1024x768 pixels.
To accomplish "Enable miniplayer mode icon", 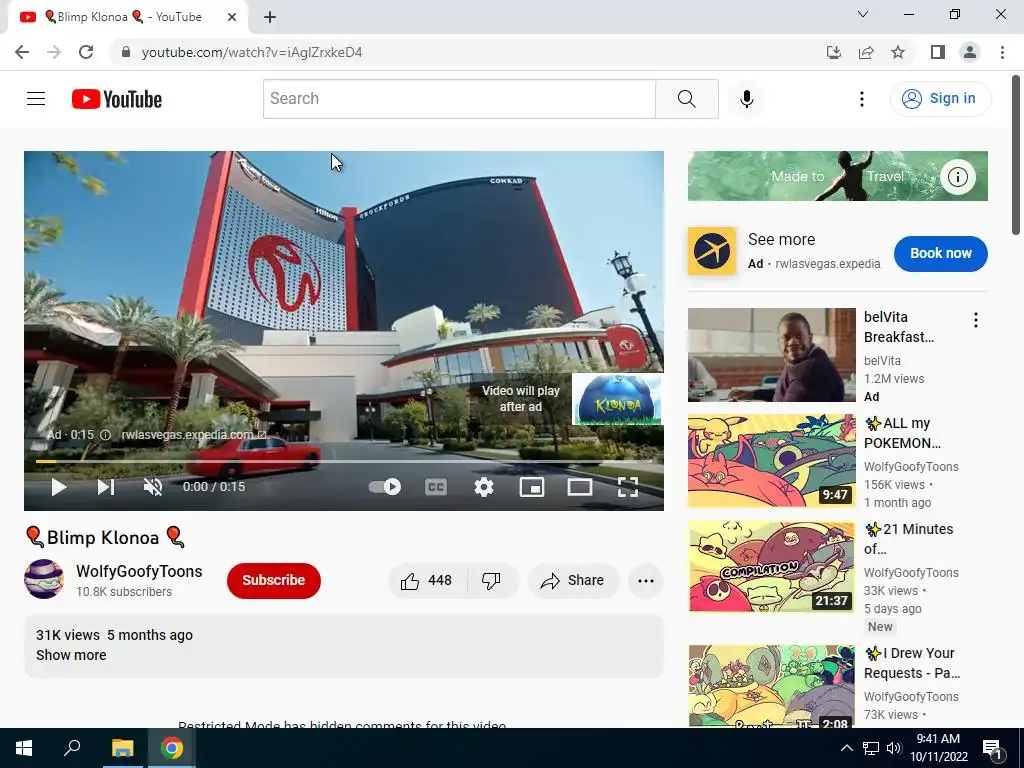I will (x=532, y=487).
